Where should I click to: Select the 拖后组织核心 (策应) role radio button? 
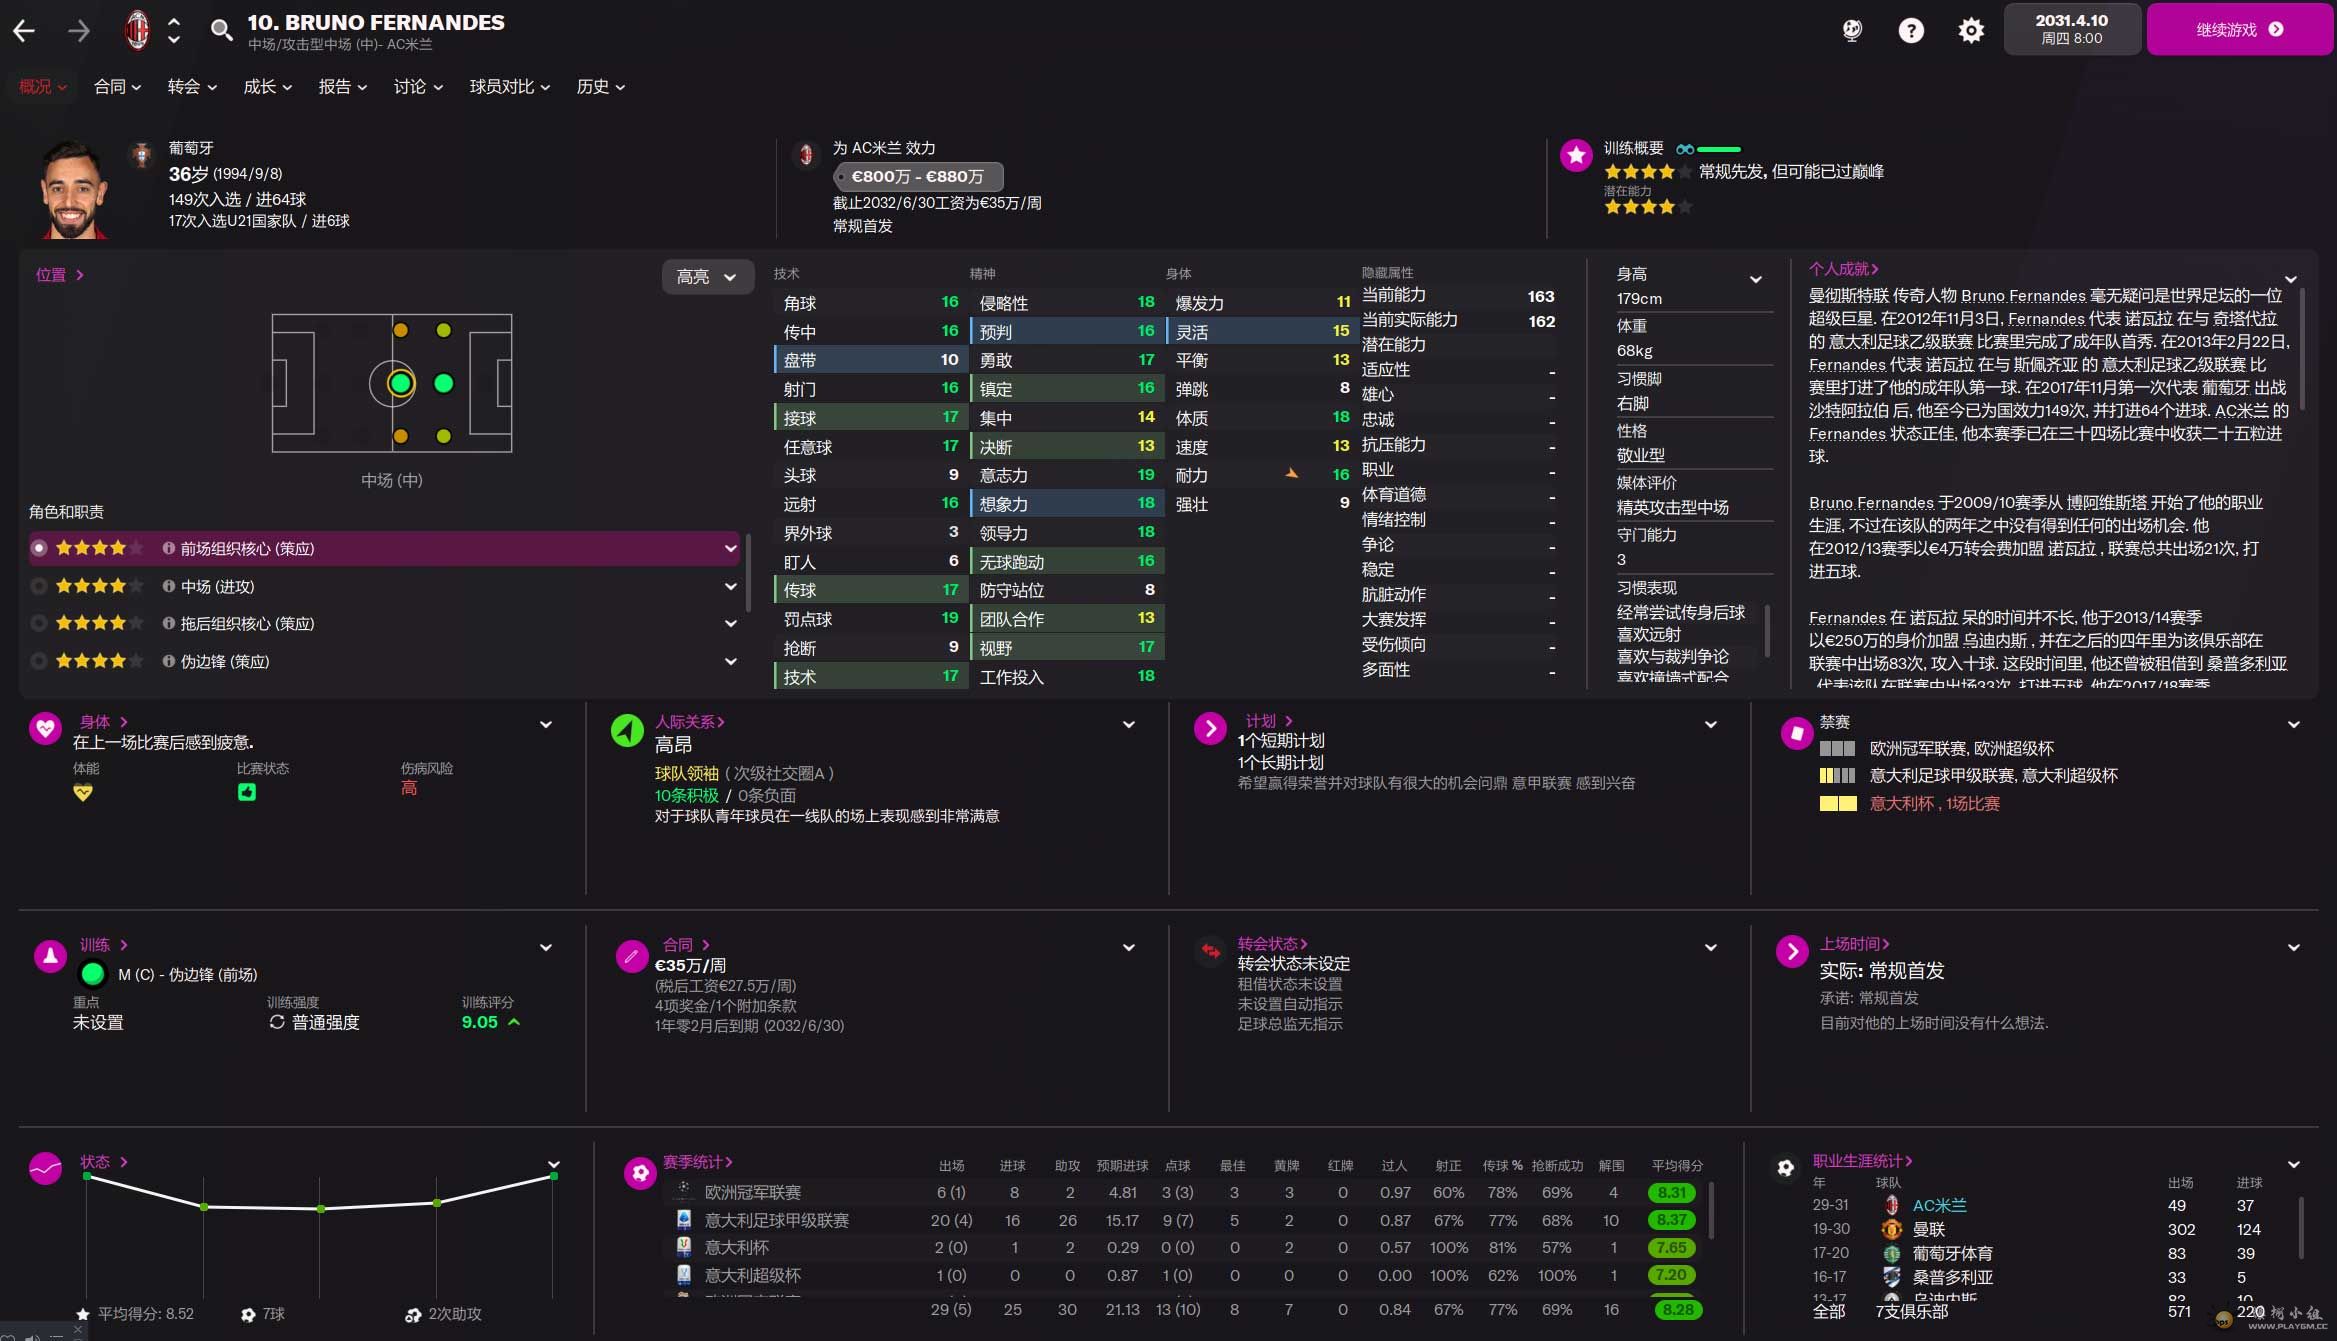click(x=39, y=623)
